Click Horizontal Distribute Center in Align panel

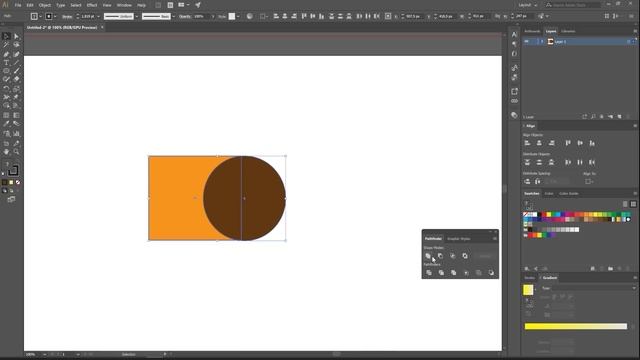coord(580,162)
